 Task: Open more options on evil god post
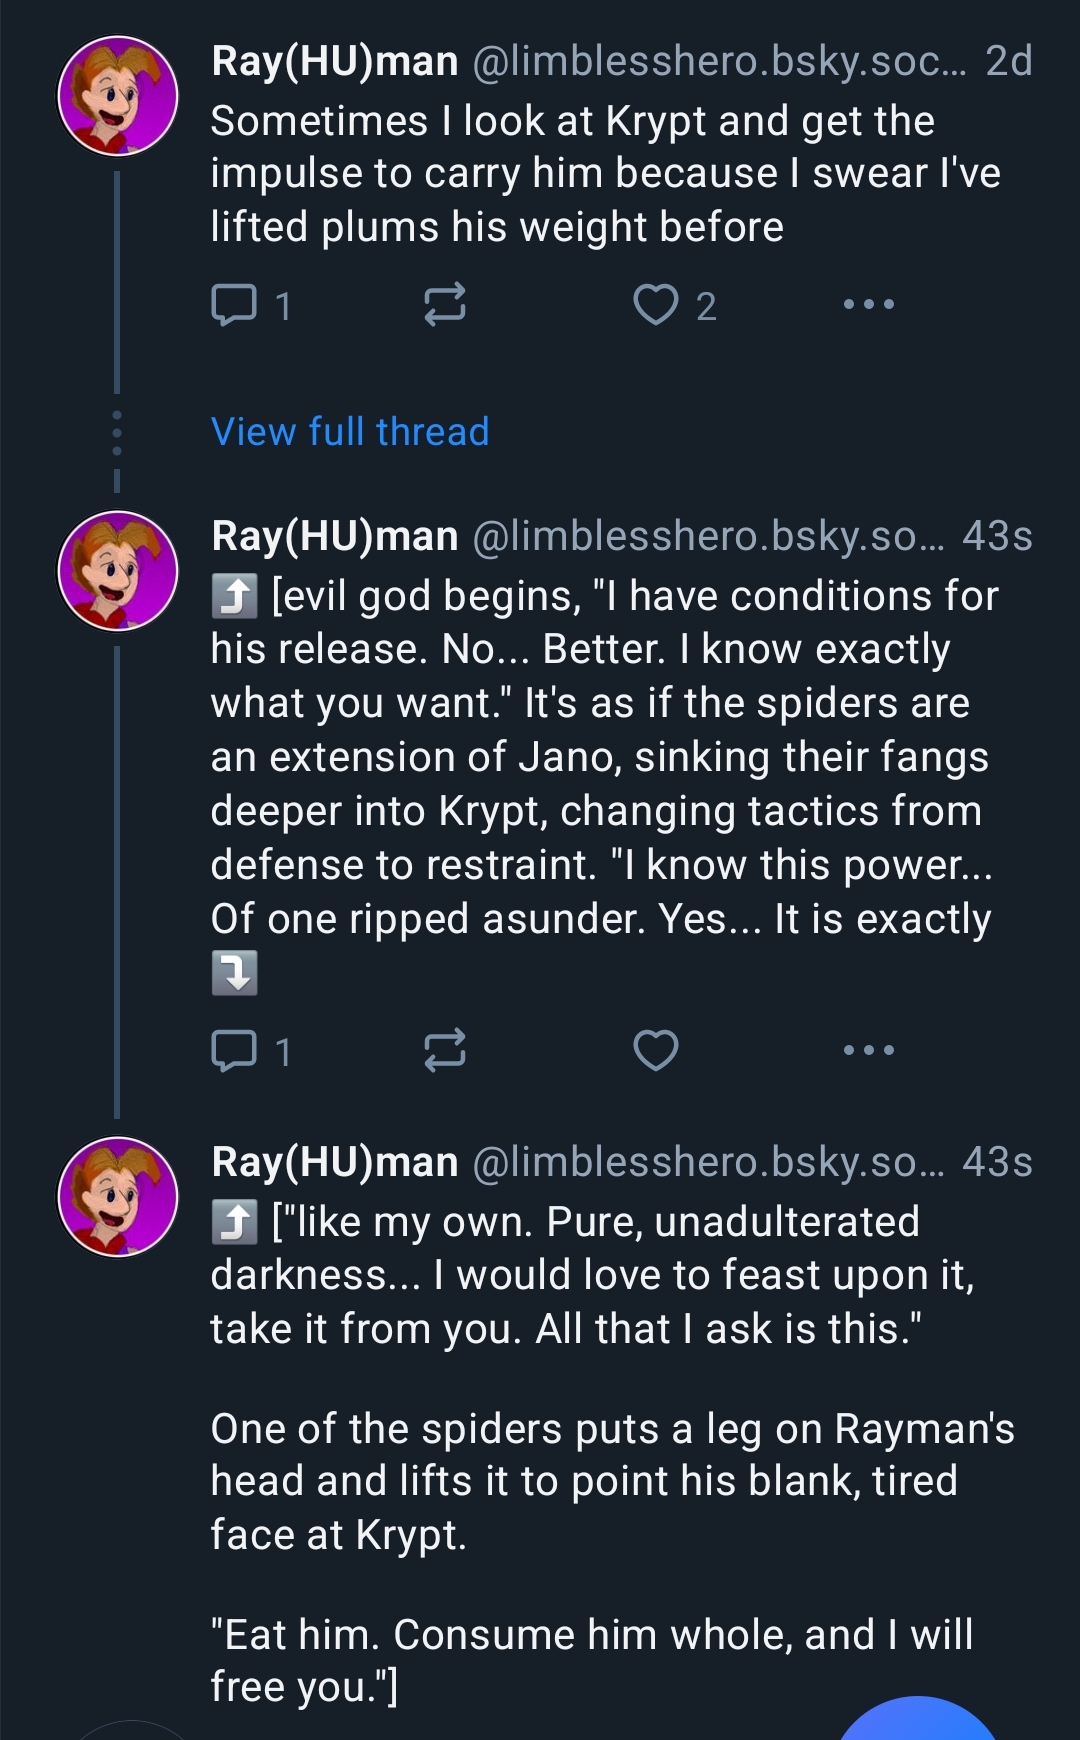pyautogui.click(x=868, y=1050)
